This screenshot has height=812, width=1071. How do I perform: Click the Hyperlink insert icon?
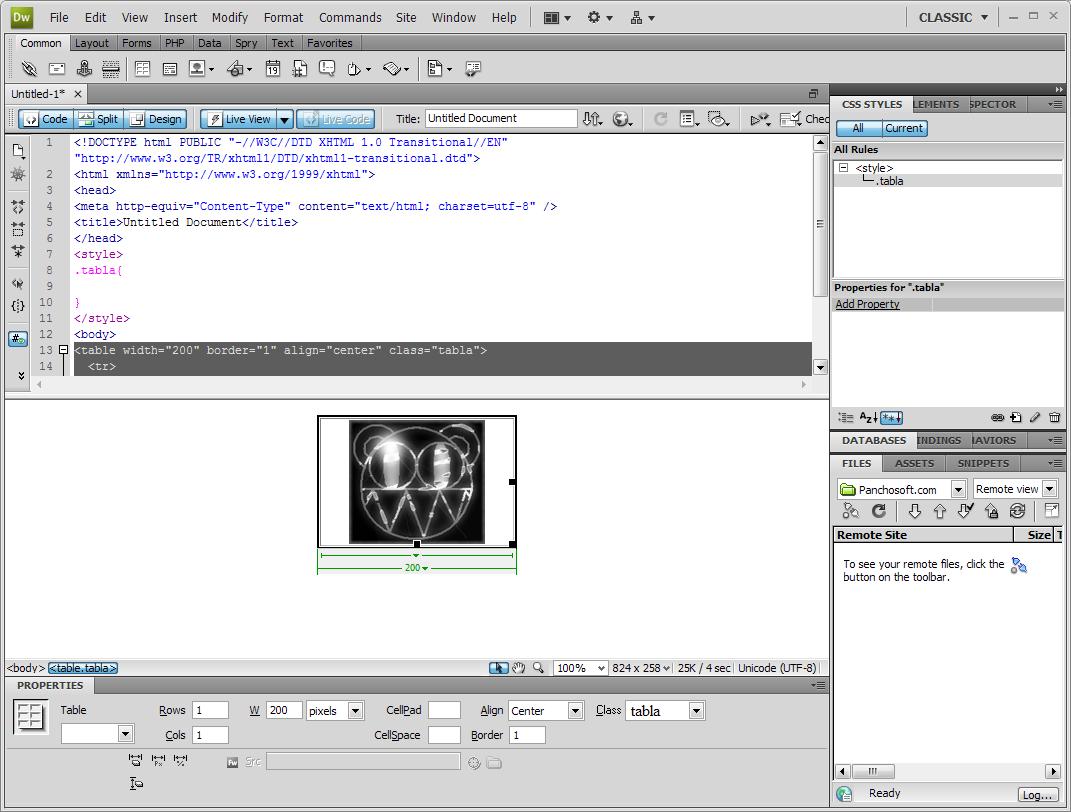tap(29, 69)
